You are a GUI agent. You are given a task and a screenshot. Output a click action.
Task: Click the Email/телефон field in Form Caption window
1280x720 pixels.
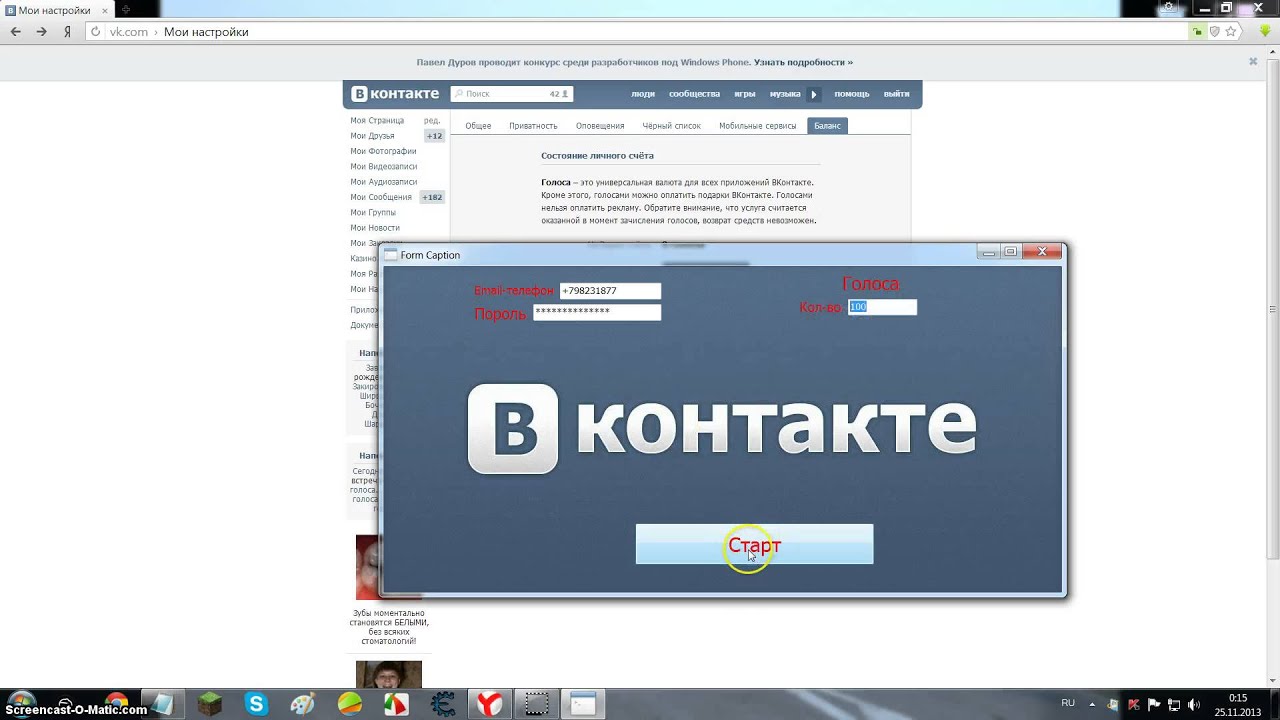point(610,291)
